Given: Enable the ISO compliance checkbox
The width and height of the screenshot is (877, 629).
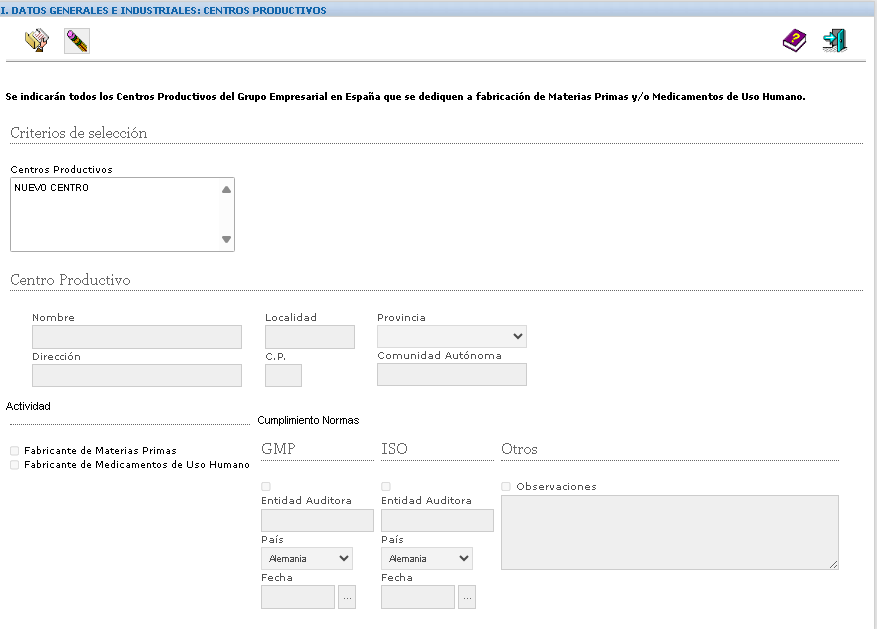Looking at the screenshot, I should pyautogui.click(x=386, y=487).
